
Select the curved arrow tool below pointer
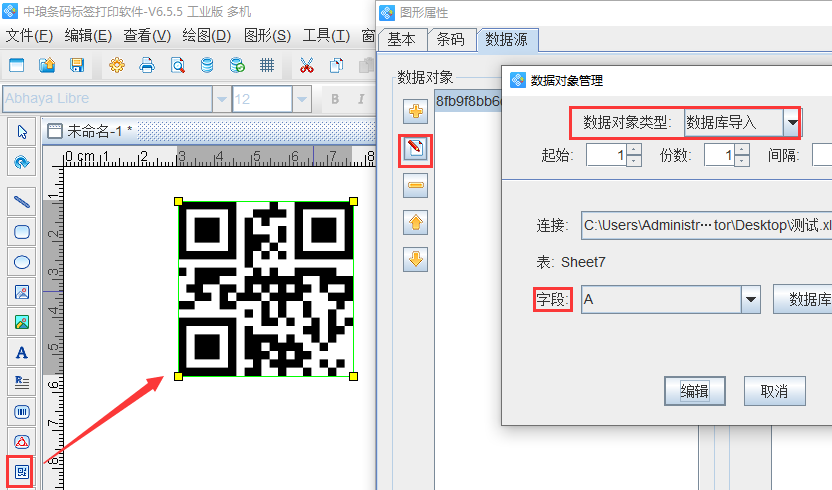(22, 162)
